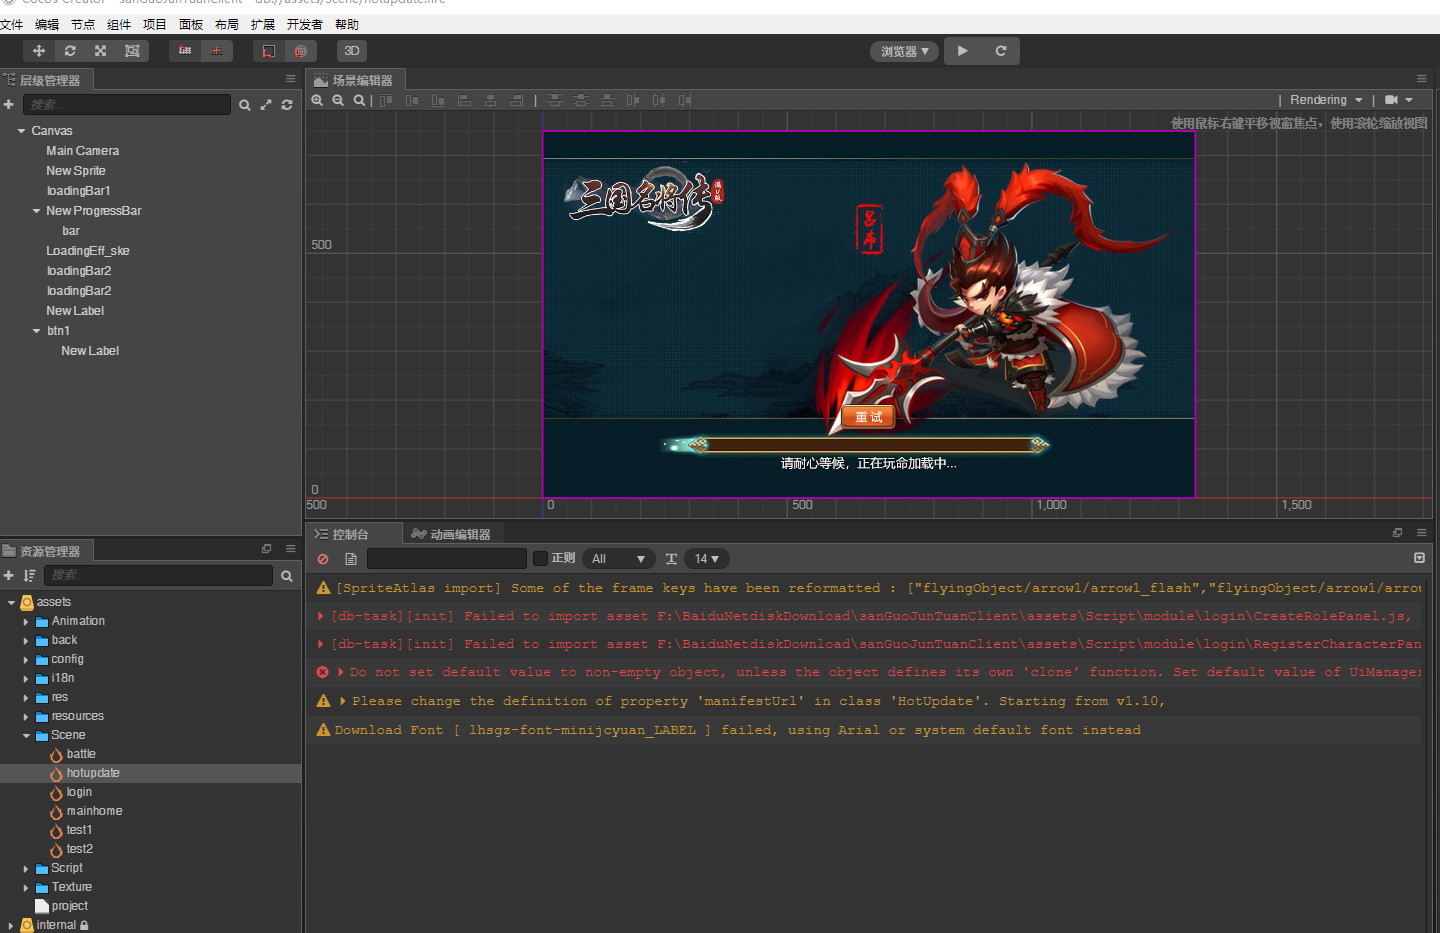Select the LoadingEff_ske node
This screenshot has width=1440, height=933.
(87, 251)
